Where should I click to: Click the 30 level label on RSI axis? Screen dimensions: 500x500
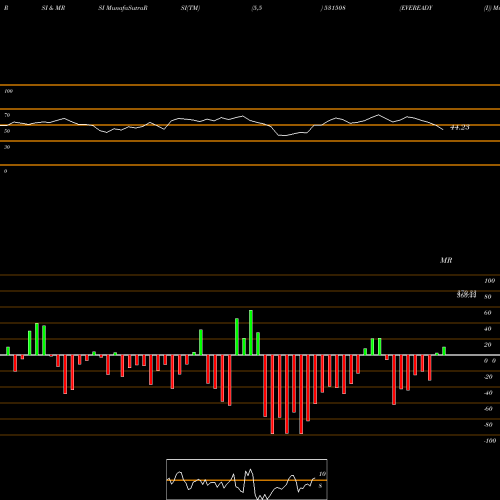[x=7, y=147]
